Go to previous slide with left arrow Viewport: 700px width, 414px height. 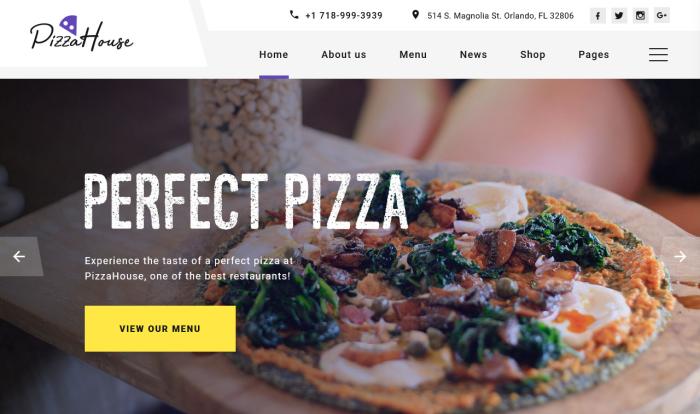point(19,256)
